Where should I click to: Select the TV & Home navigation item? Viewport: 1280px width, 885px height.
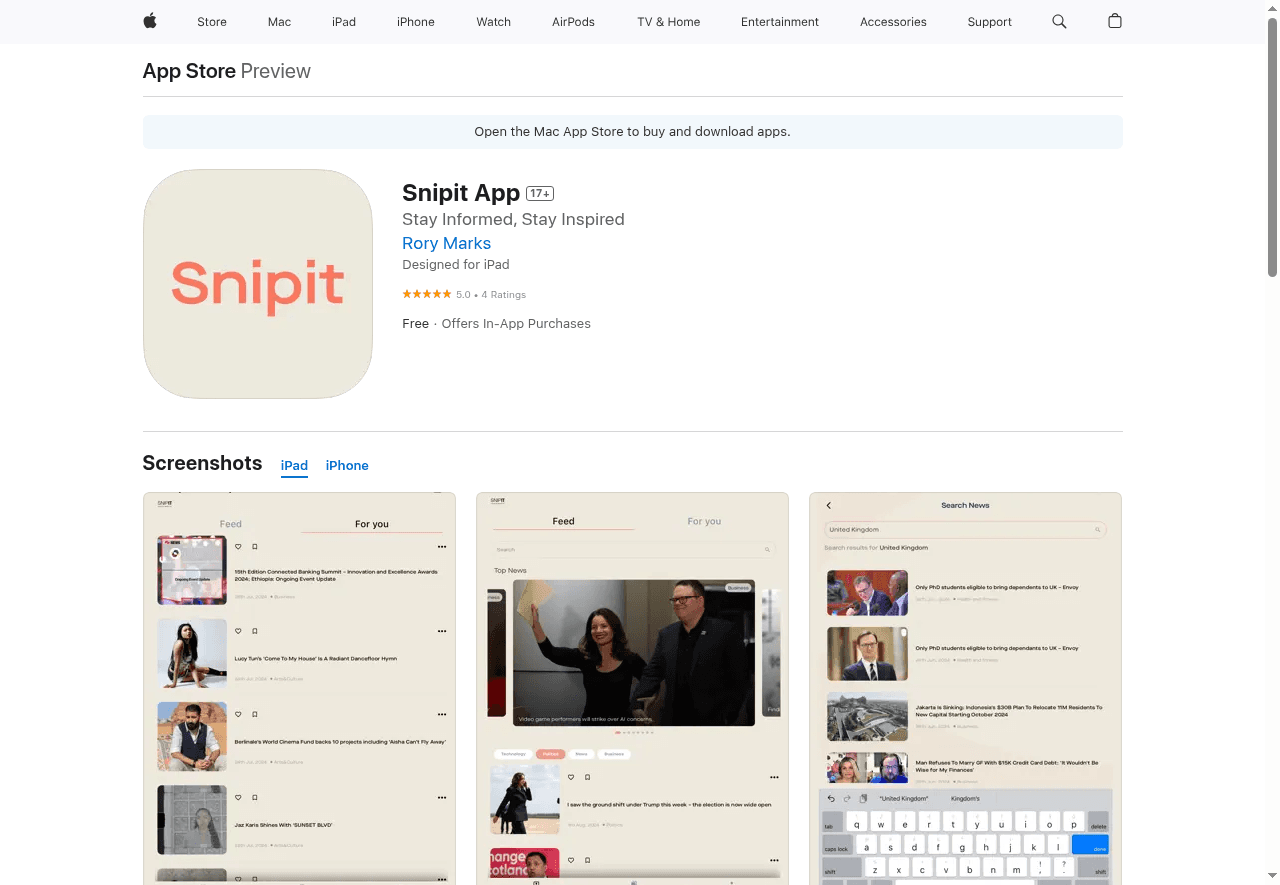coord(668,22)
